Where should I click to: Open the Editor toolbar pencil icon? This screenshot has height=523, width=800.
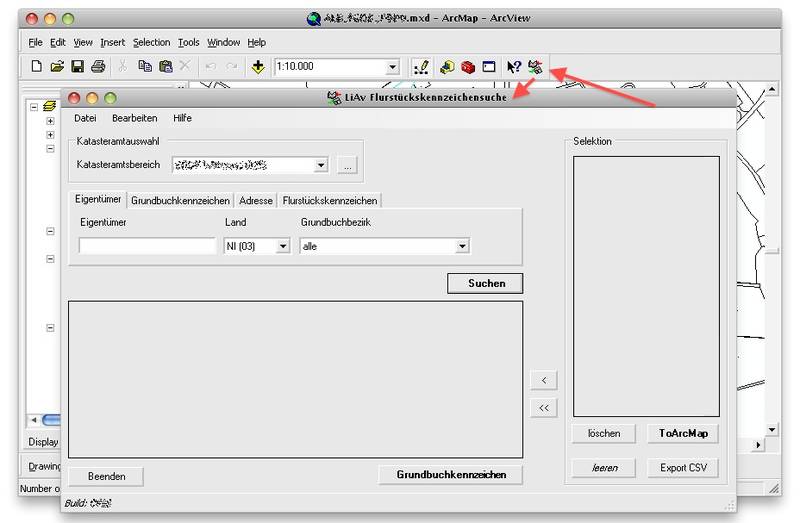pos(421,67)
